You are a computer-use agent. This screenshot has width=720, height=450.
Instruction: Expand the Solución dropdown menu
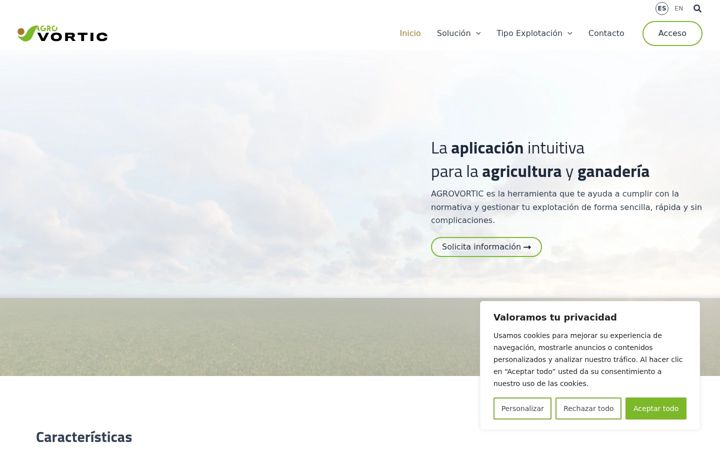[459, 33]
